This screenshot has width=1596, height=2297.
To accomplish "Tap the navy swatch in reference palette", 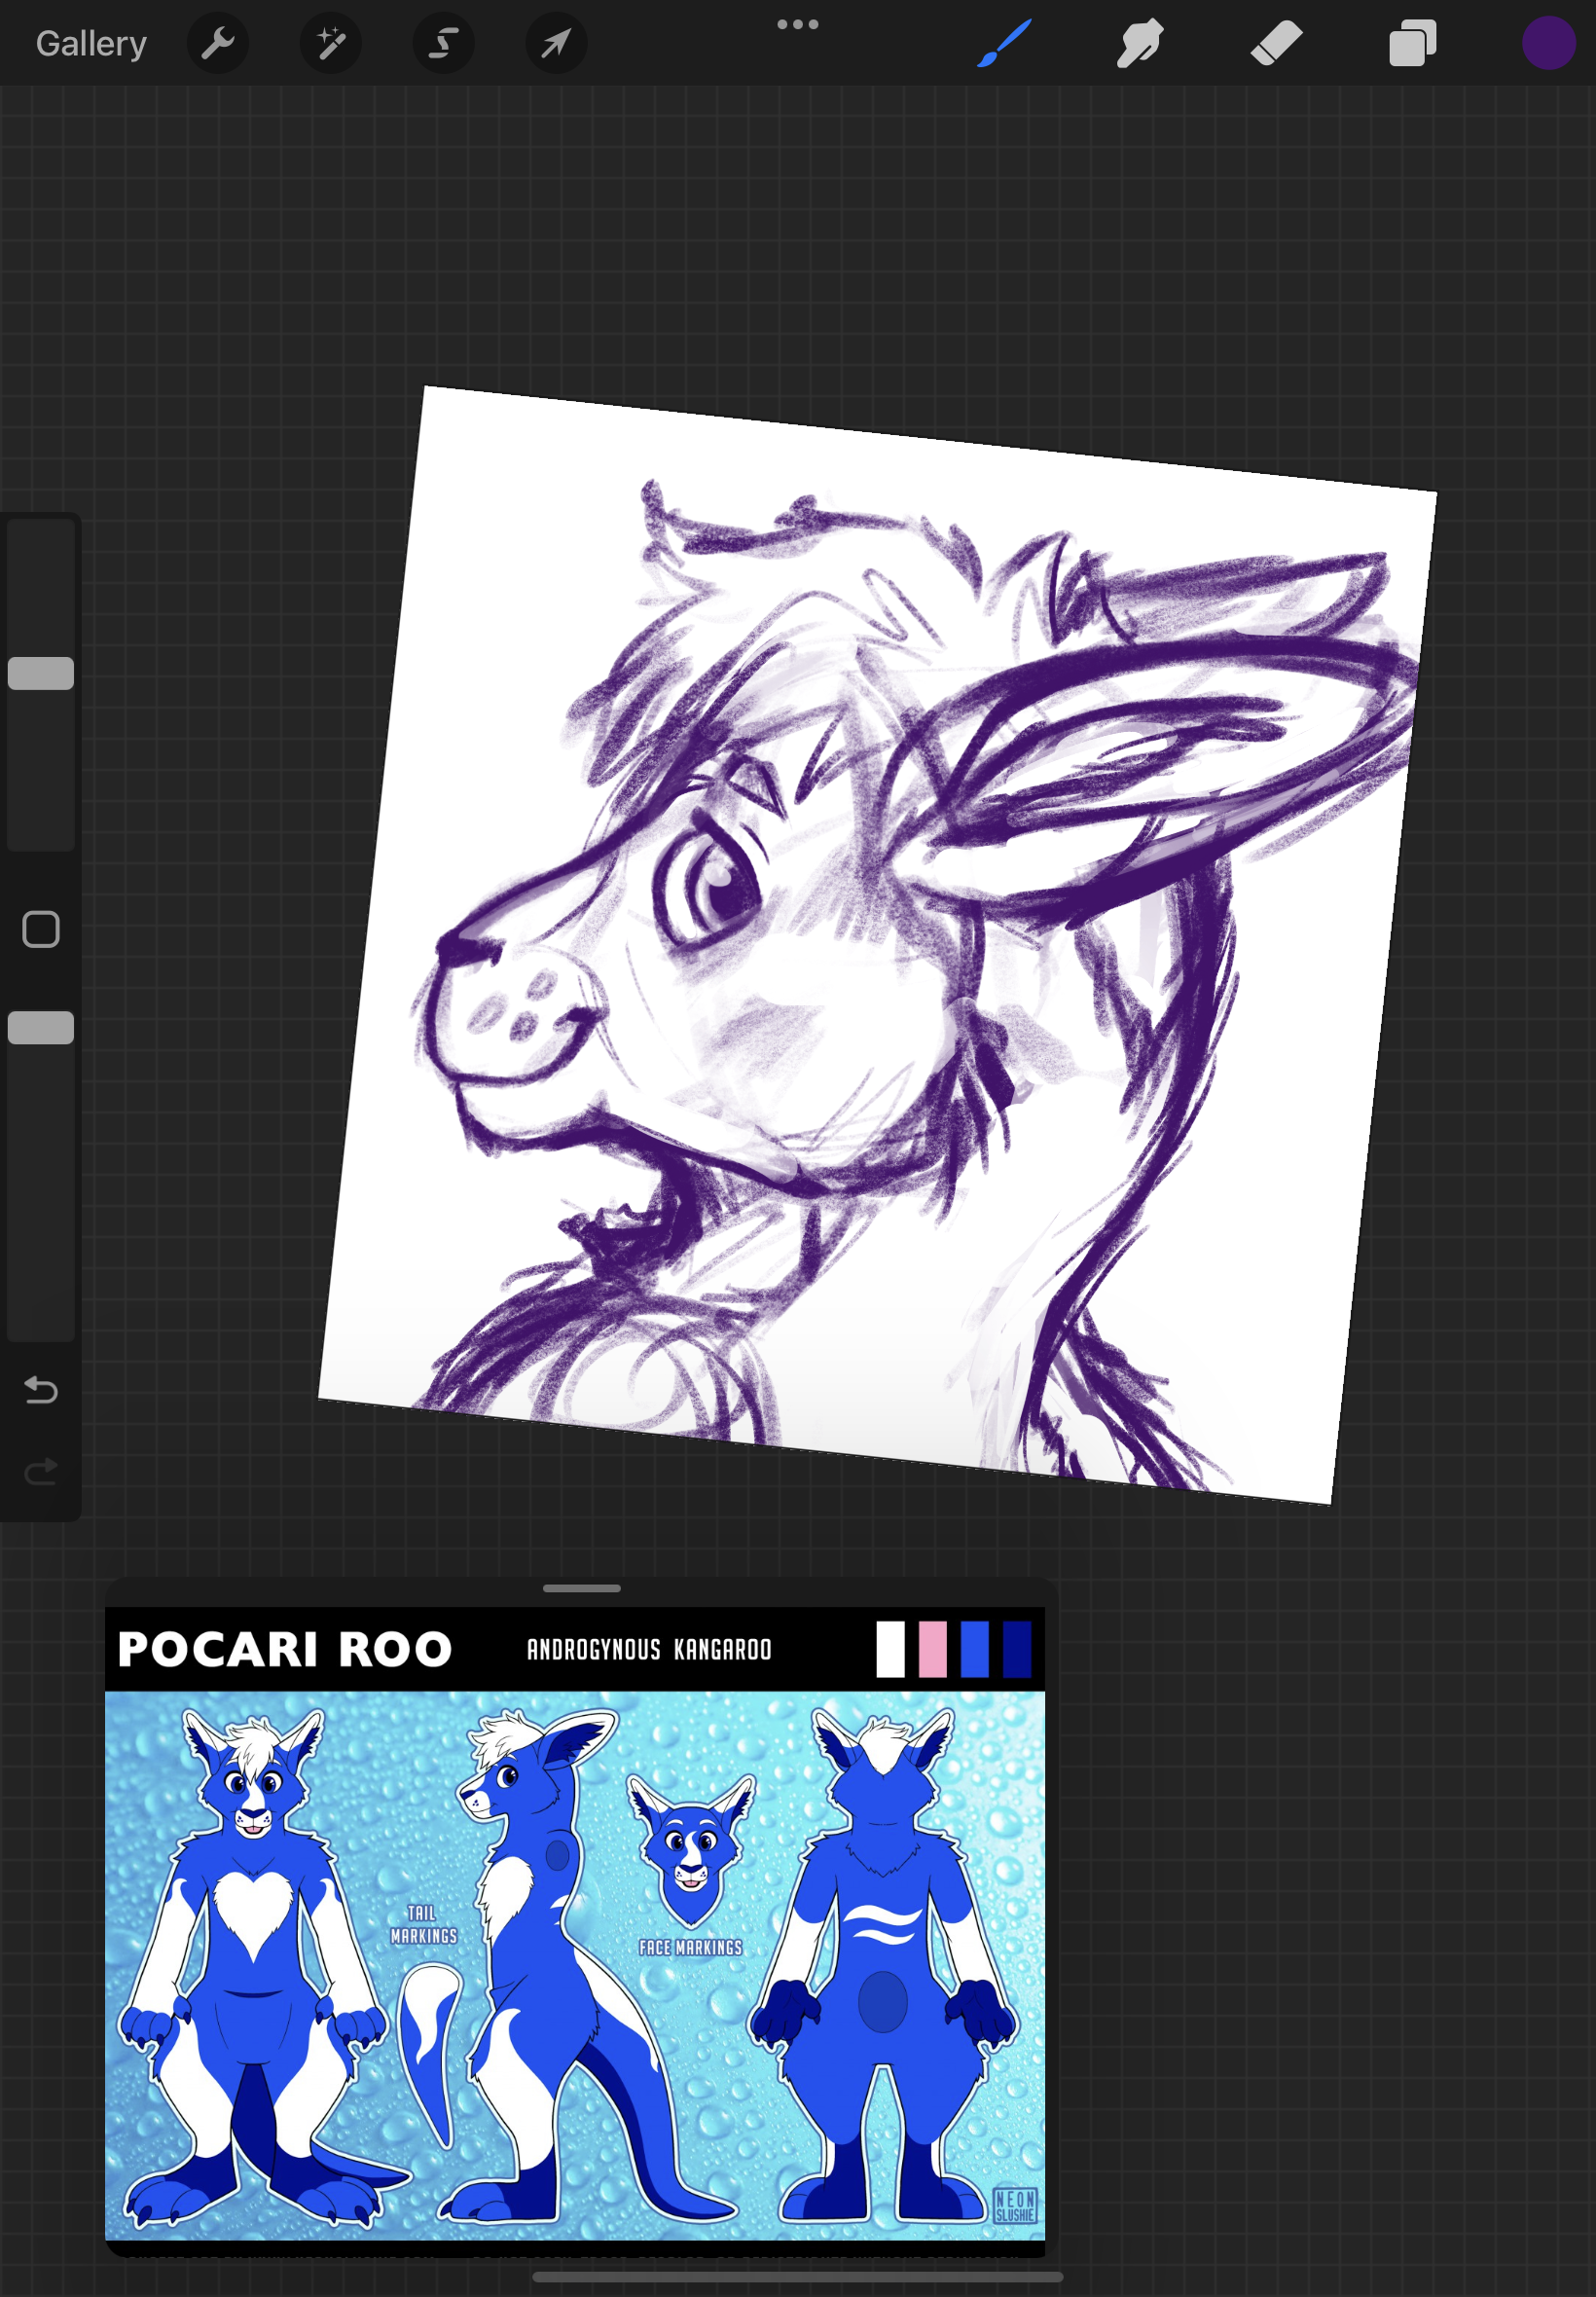I will pos(1016,1649).
